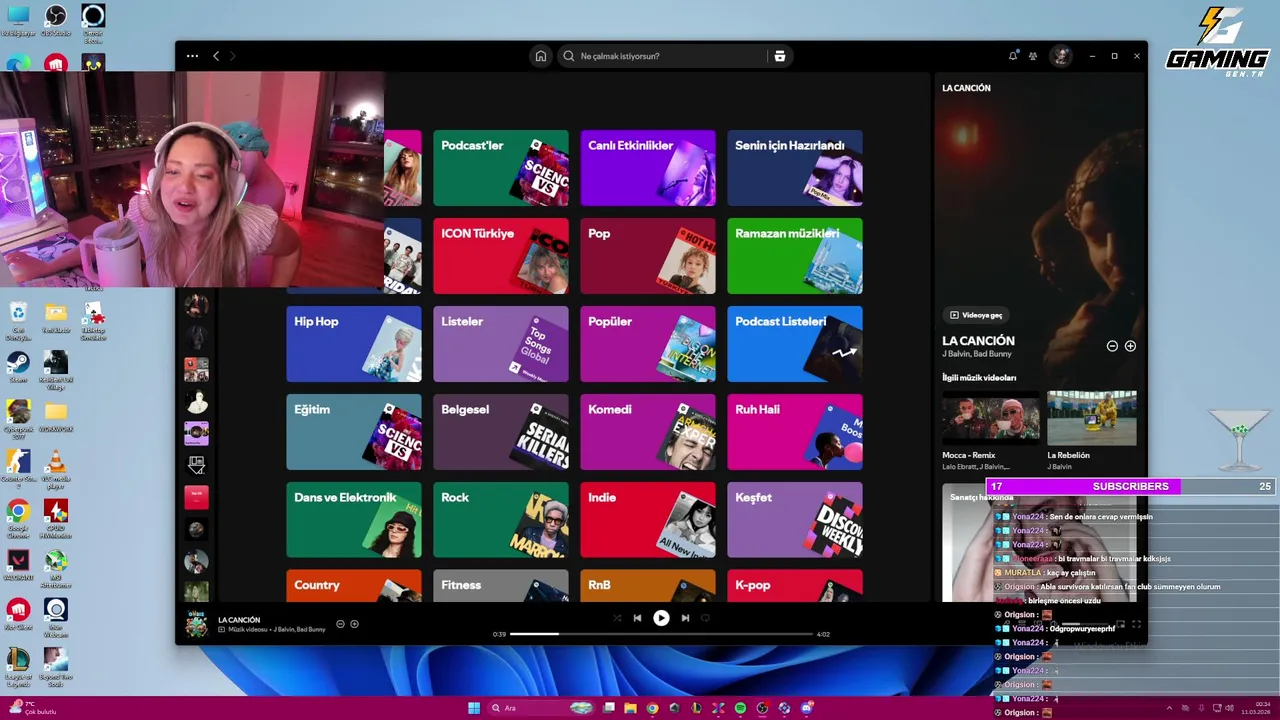This screenshot has height=720, width=1280.
Task: Open the Listeler category tile
Action: coord(501,344)
